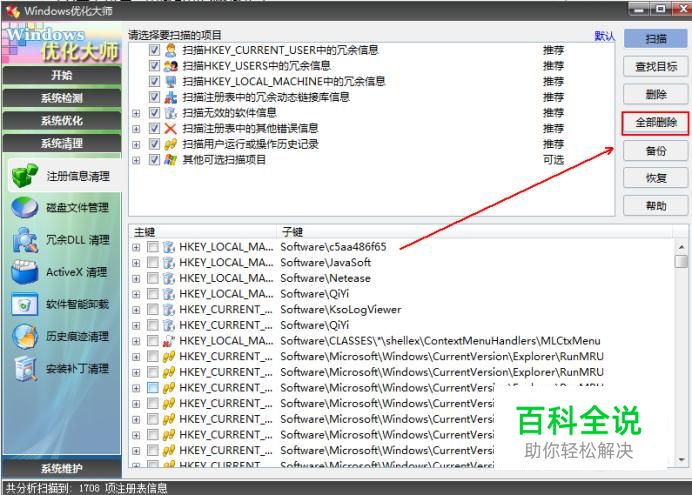
Task: Click the 删除 button
Action: pyautogui.click(x=656, y=94)
